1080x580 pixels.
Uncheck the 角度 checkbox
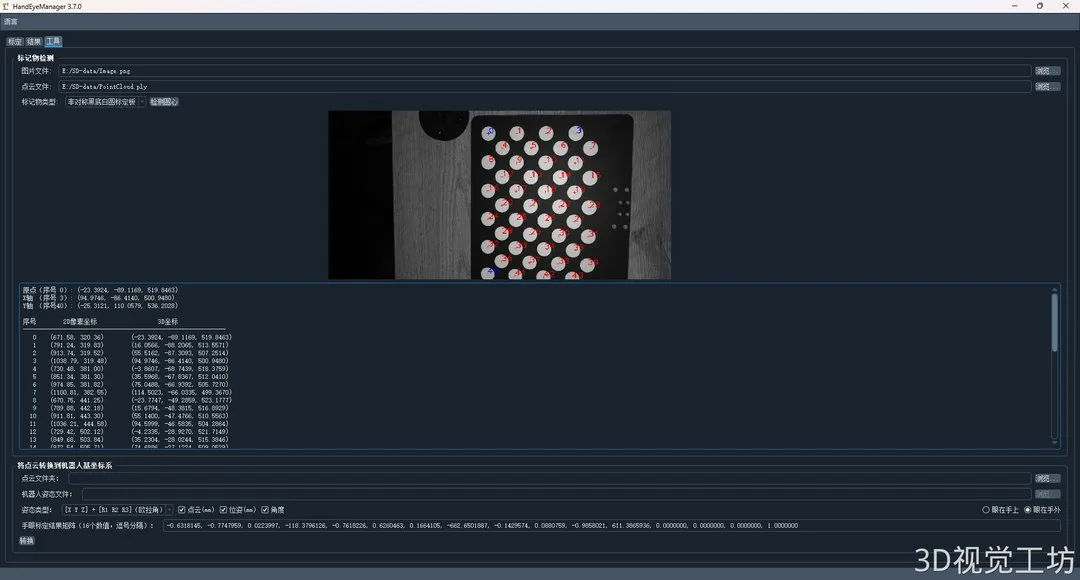[272, 510]
